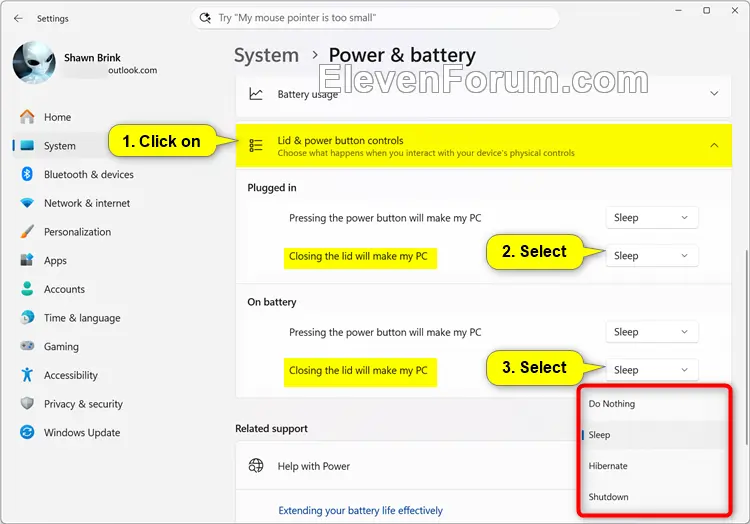The image size is (750, 524).
Task: Click Extending your battery life effectively link
Action: pyautogui.click(x=361, y=510)
